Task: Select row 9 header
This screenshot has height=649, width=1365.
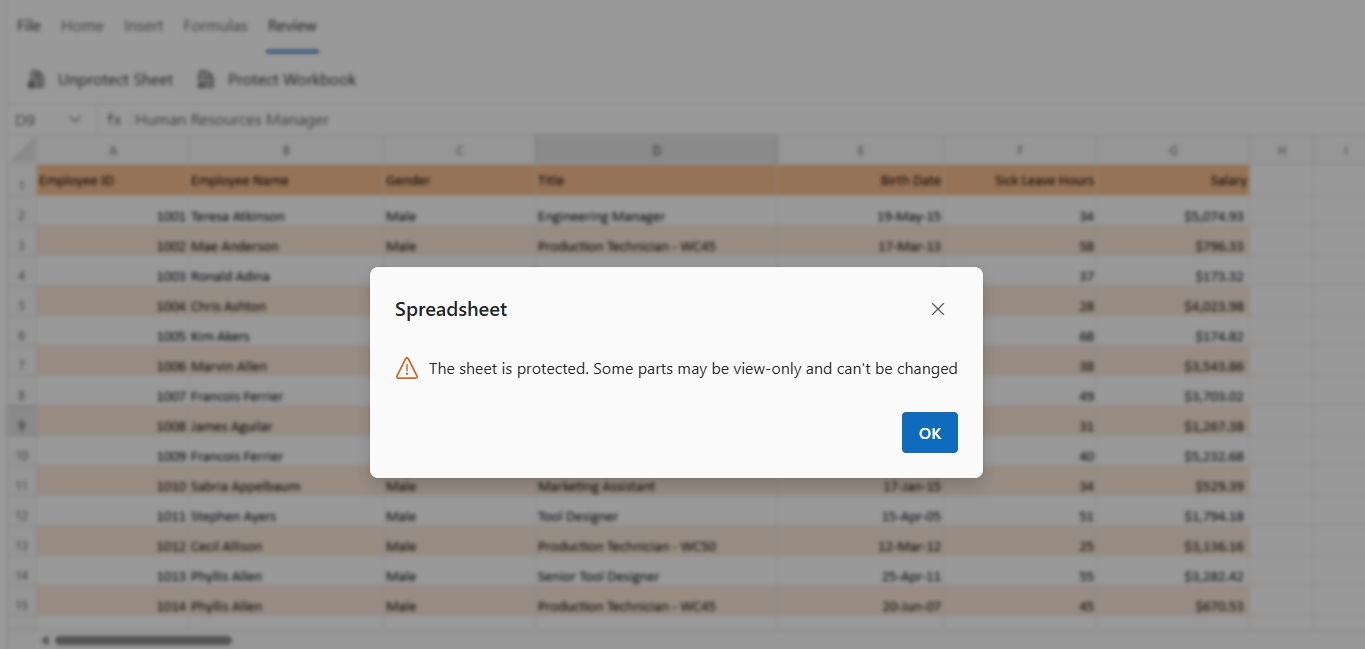Action: tap(22, 426)
